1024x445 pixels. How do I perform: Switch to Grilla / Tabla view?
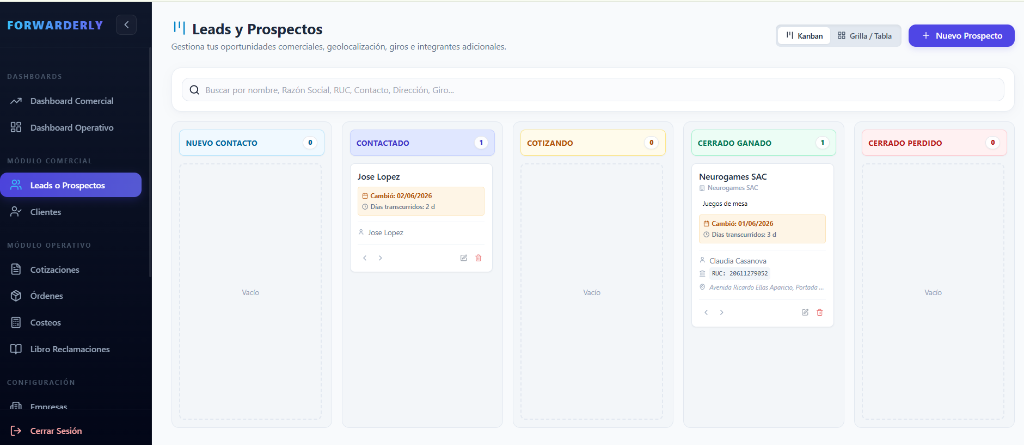[x=865, y=36]
